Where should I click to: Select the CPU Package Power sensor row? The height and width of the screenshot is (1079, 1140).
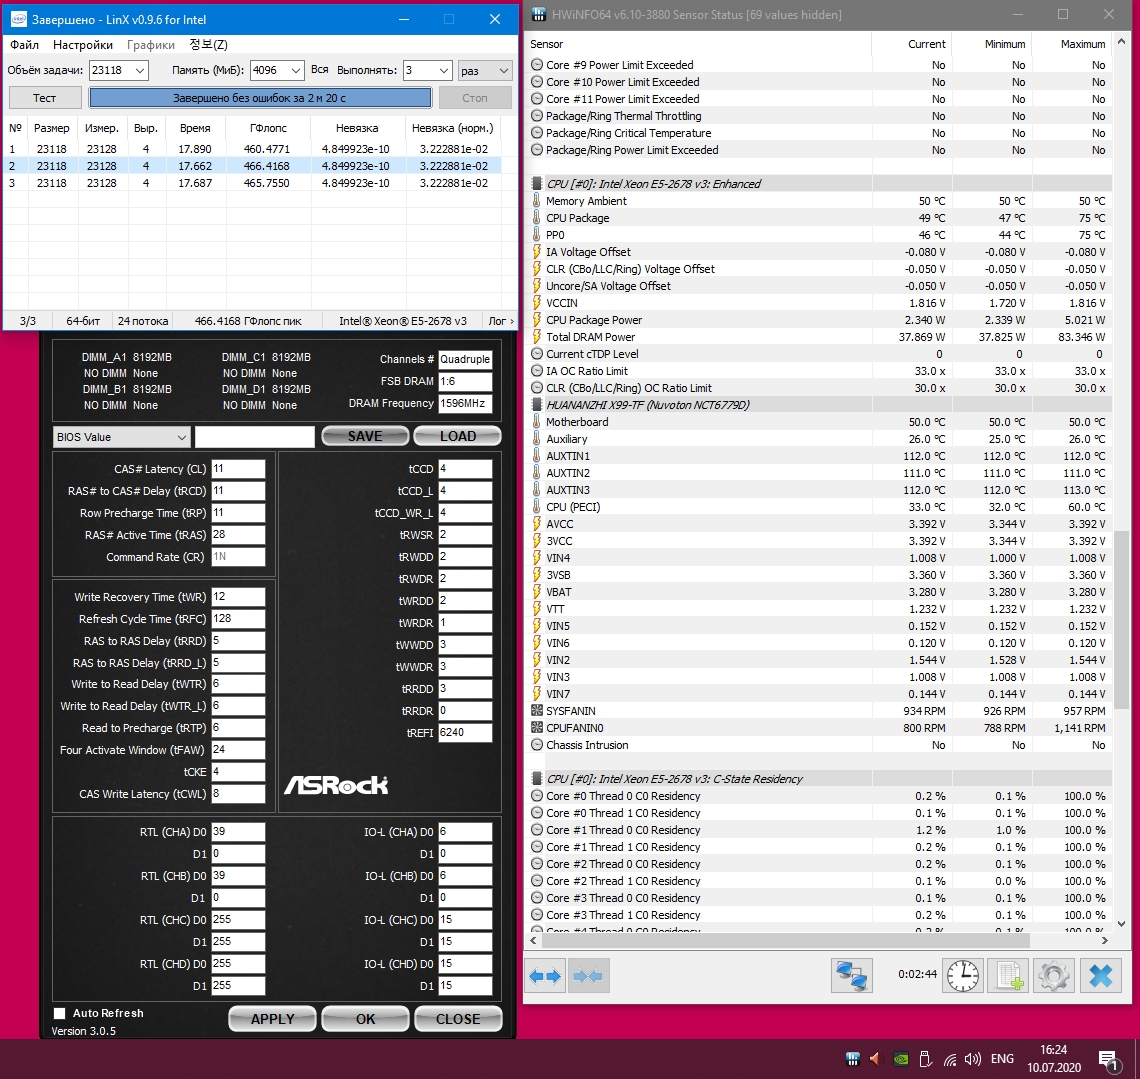(x=819, y=320)
